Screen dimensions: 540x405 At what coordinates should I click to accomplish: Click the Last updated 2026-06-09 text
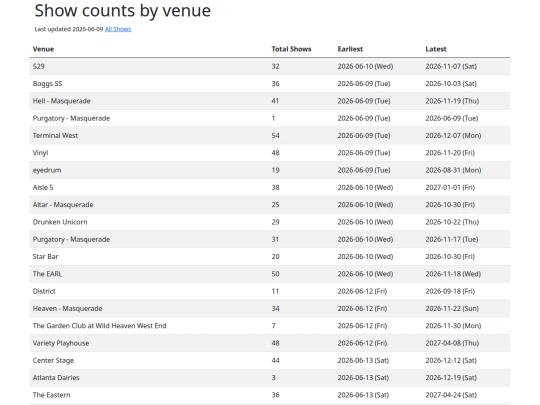[69, 29]
